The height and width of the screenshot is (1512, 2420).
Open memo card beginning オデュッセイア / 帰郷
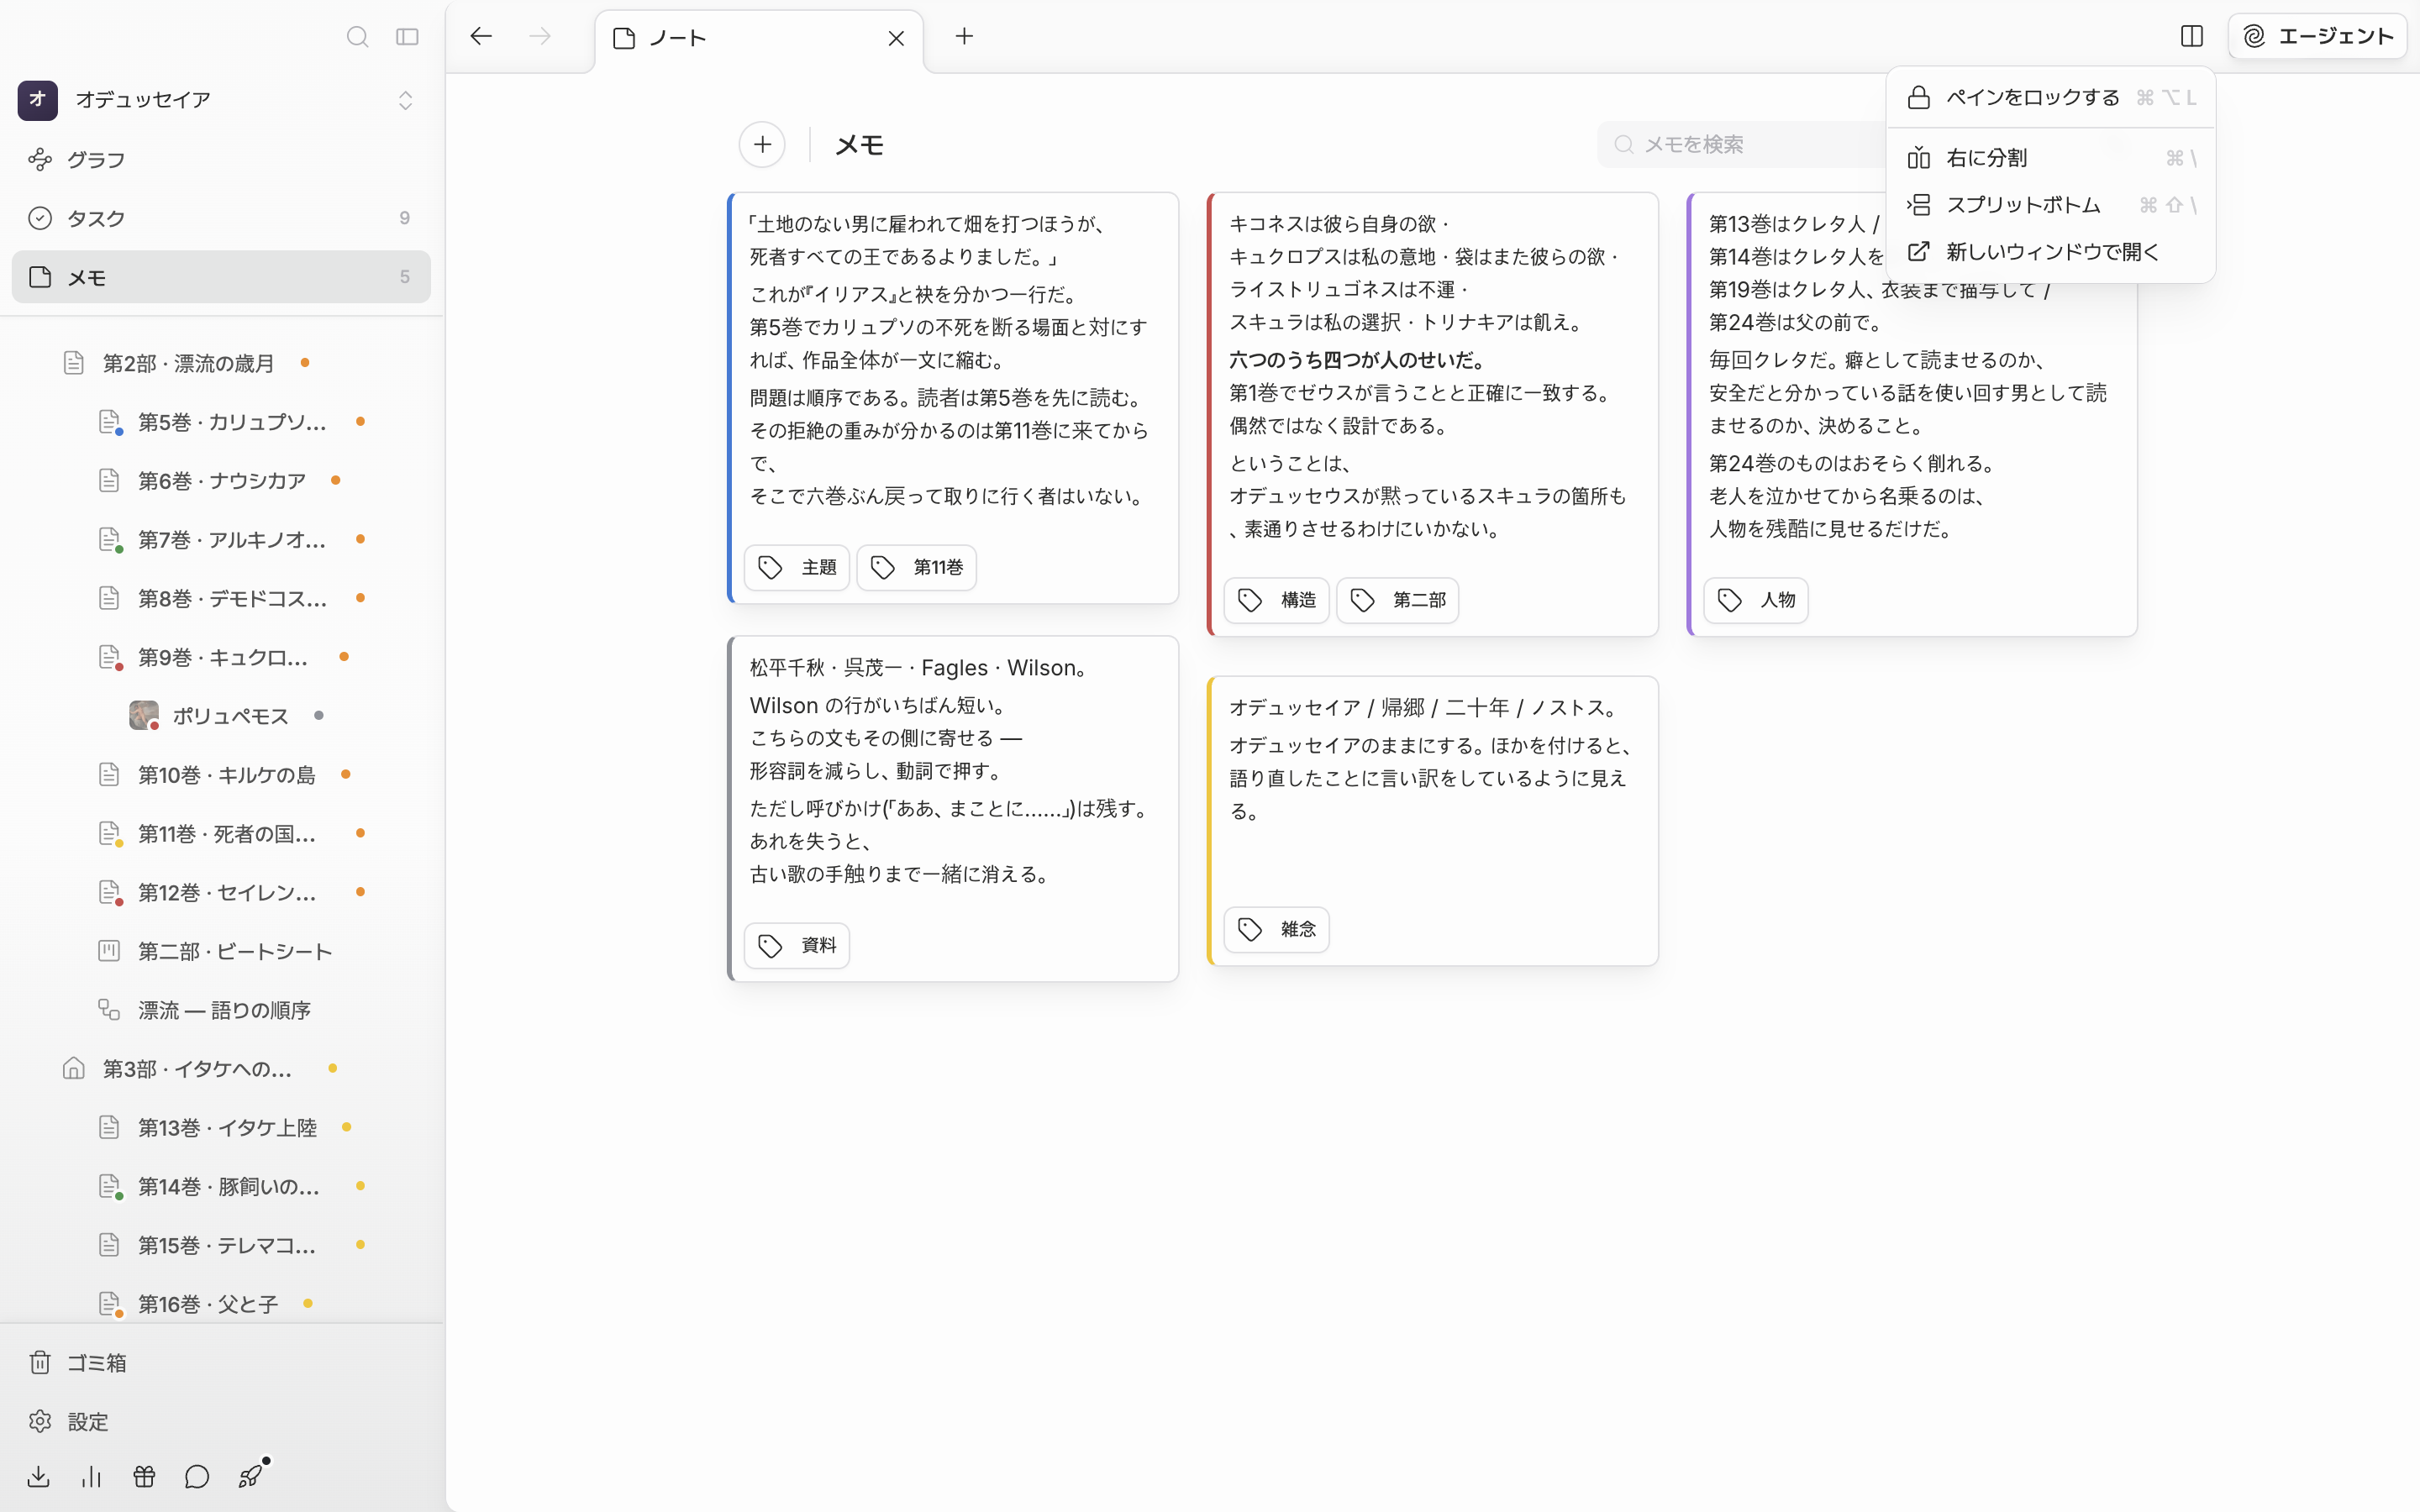[1433, 821]
